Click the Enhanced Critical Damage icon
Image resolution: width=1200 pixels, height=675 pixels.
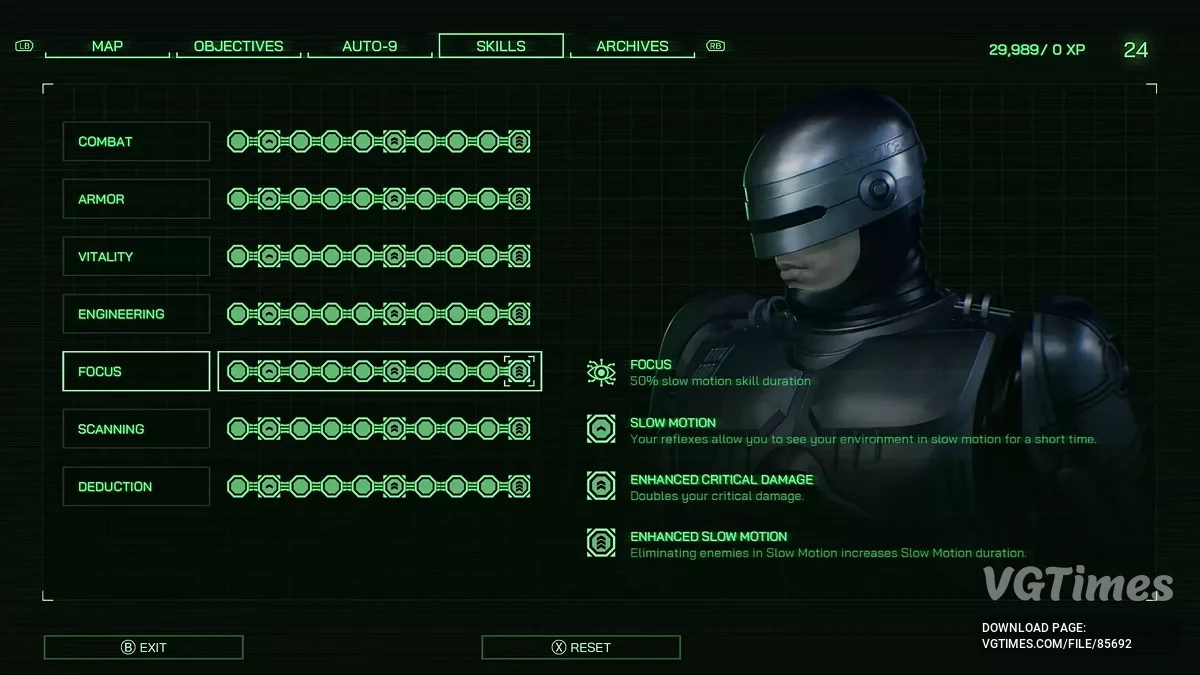tap(601, 485)
